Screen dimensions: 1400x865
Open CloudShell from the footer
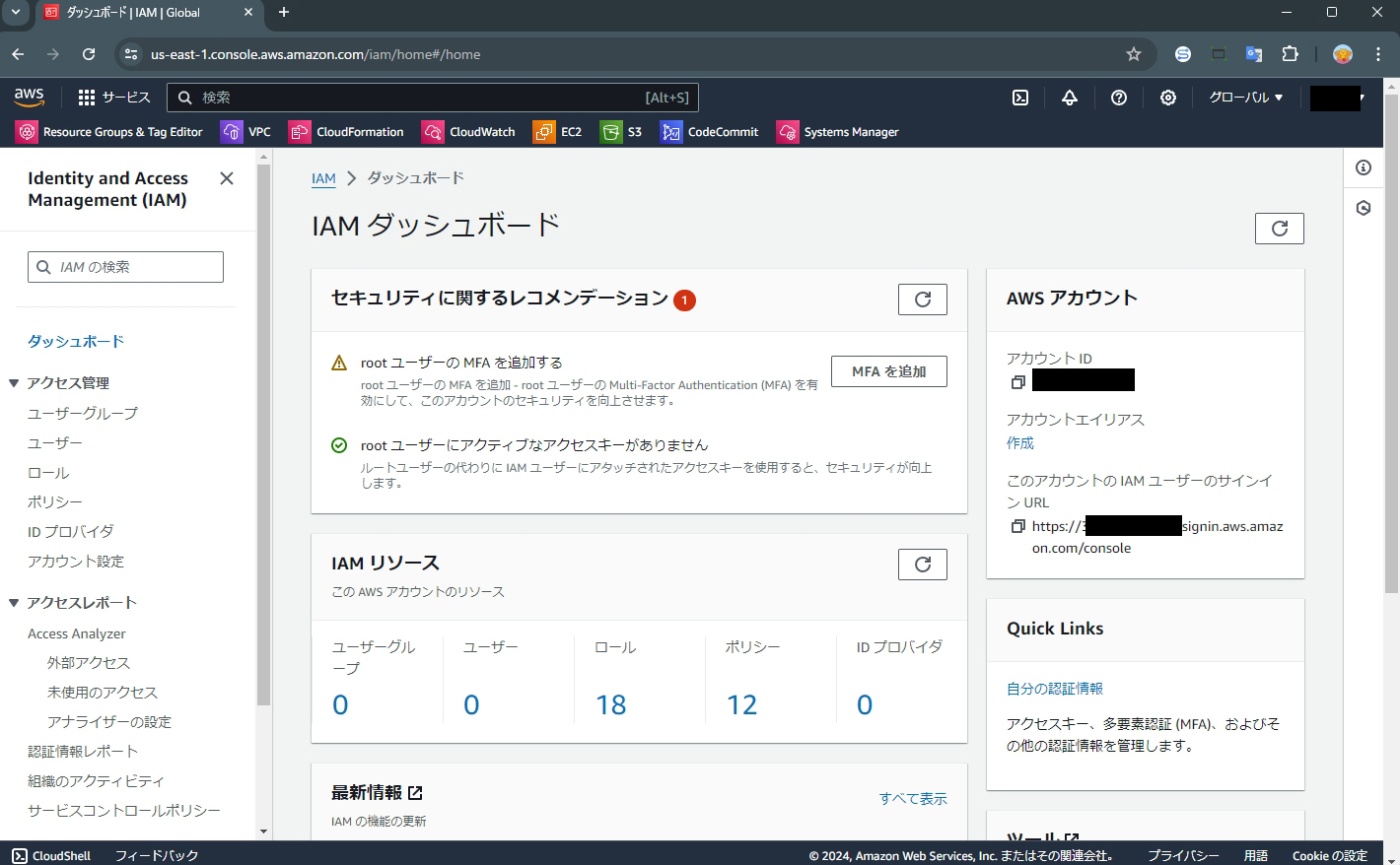tap(51, 855)
